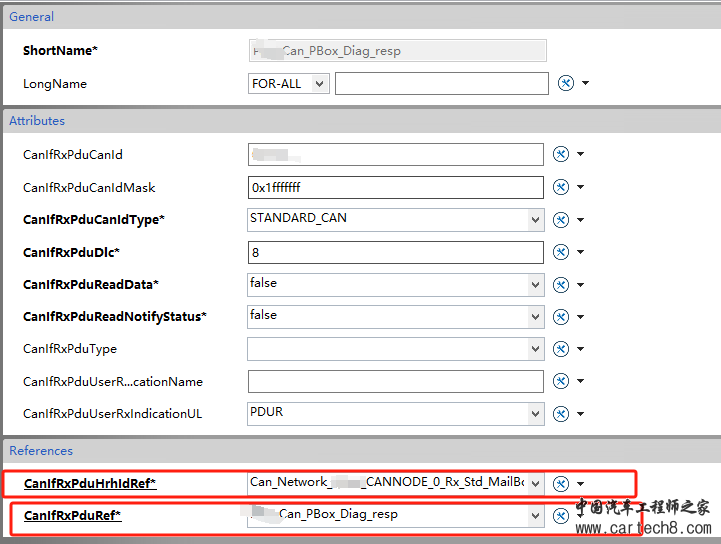Open the arrow menu next to CanIfRxPduUserRxIndicationName

(580, 382)
